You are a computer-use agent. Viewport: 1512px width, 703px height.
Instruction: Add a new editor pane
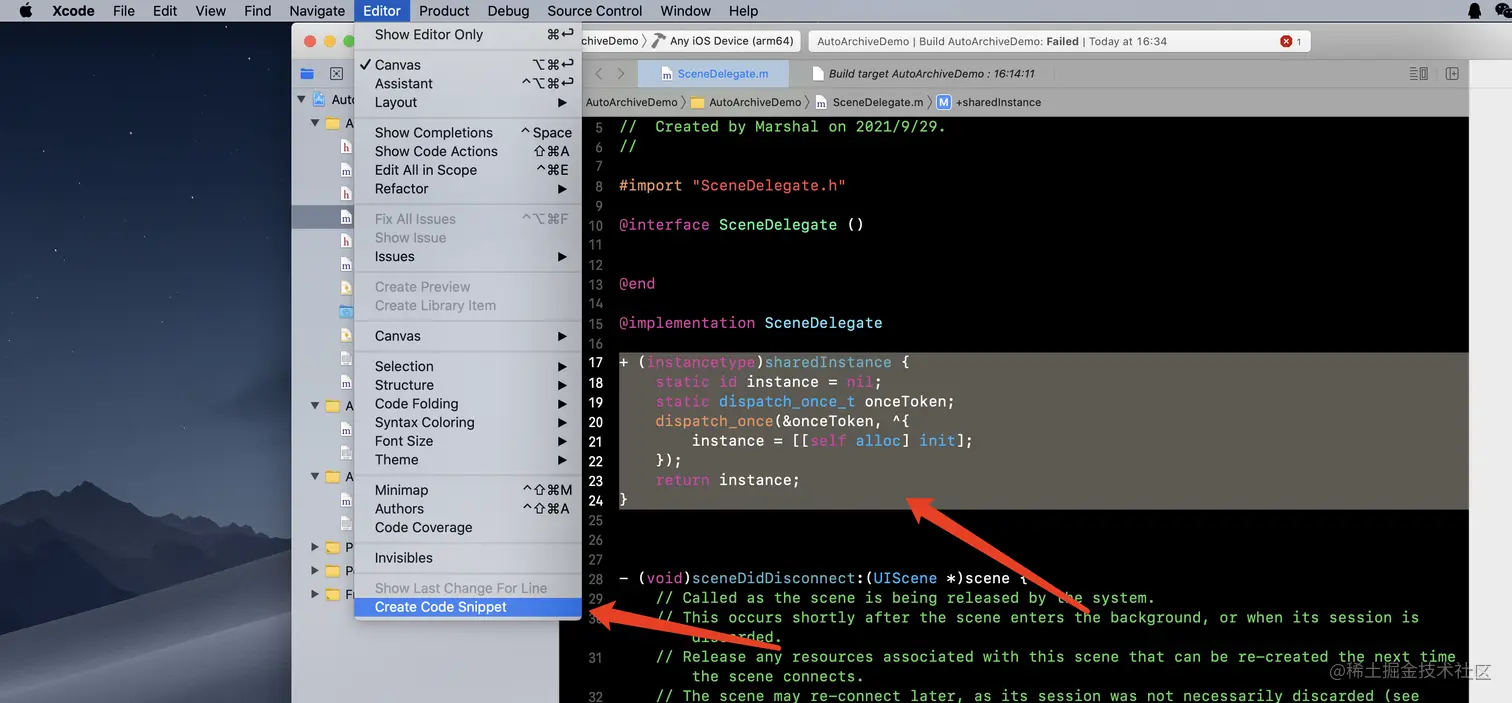[1452, 74]
